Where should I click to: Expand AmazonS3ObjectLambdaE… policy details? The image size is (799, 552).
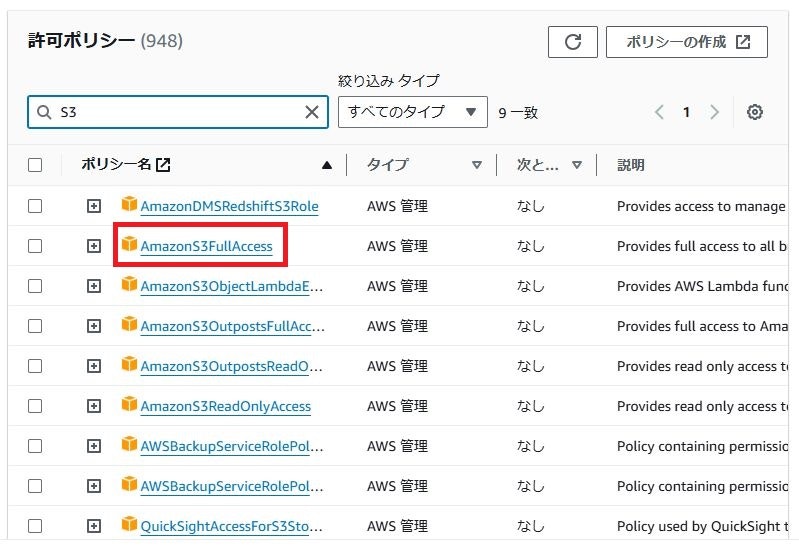94,286
